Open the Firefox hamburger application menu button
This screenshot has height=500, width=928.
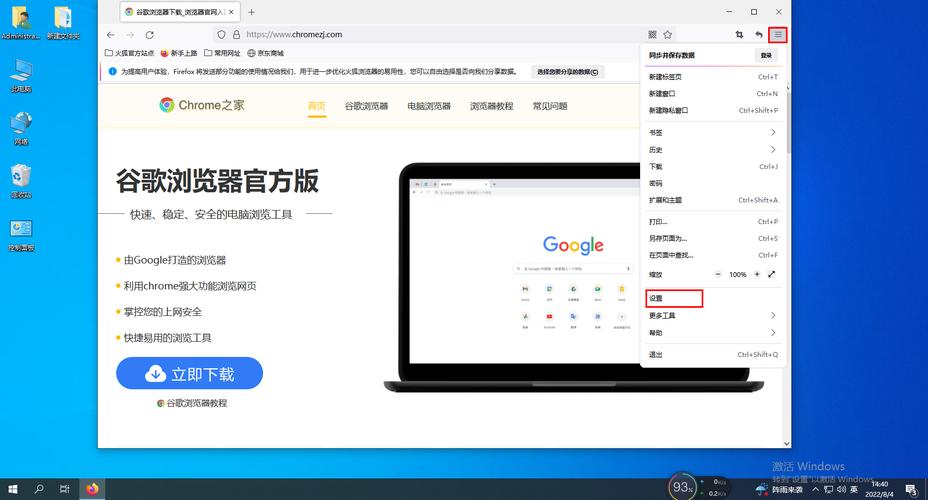[x=778, y=35]
